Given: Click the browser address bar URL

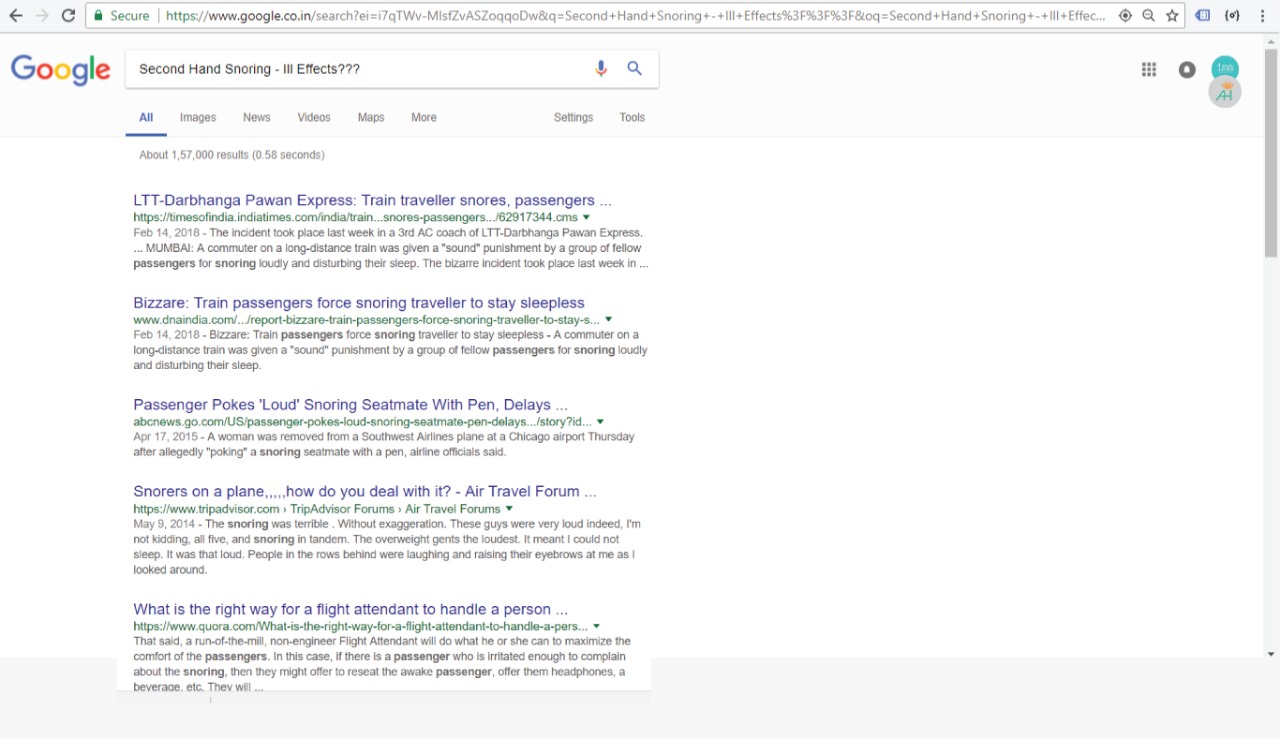Looking at the screenshot, I should tap(634, 16).
